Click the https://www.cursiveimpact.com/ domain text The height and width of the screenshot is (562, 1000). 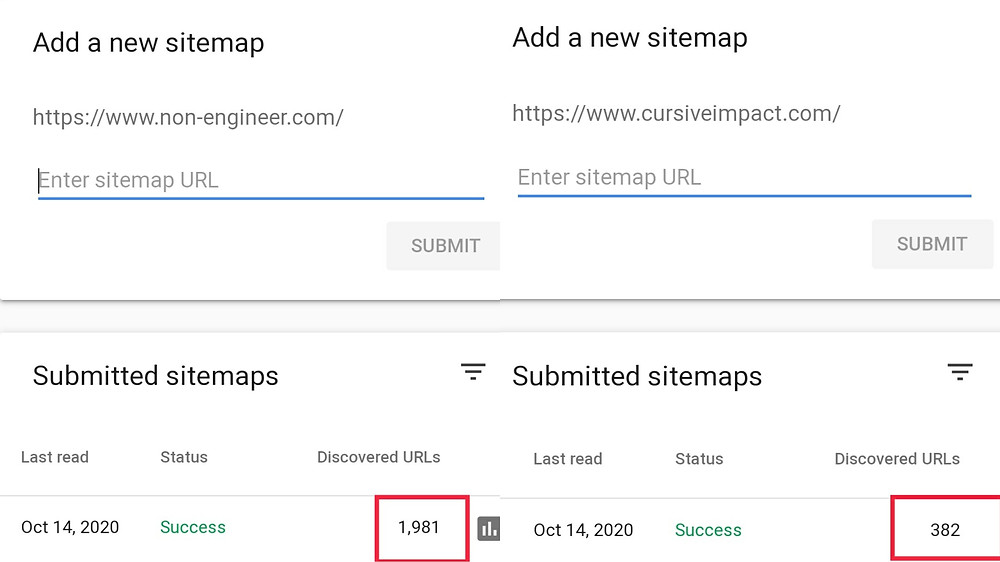(676, 113)
